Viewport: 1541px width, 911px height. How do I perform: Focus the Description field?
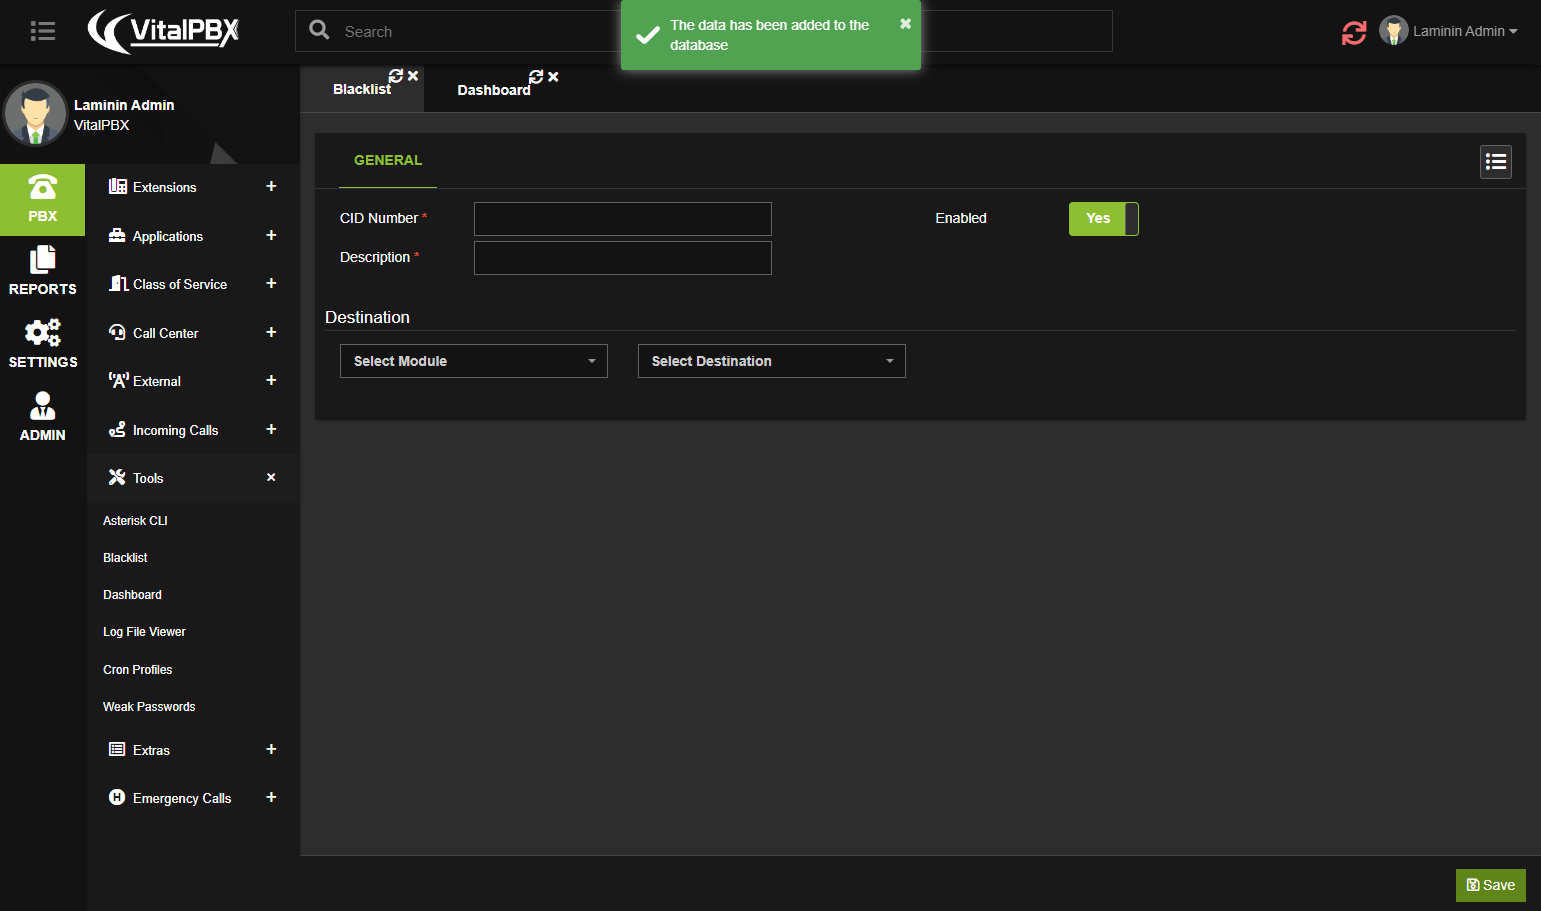pos(623,258)
